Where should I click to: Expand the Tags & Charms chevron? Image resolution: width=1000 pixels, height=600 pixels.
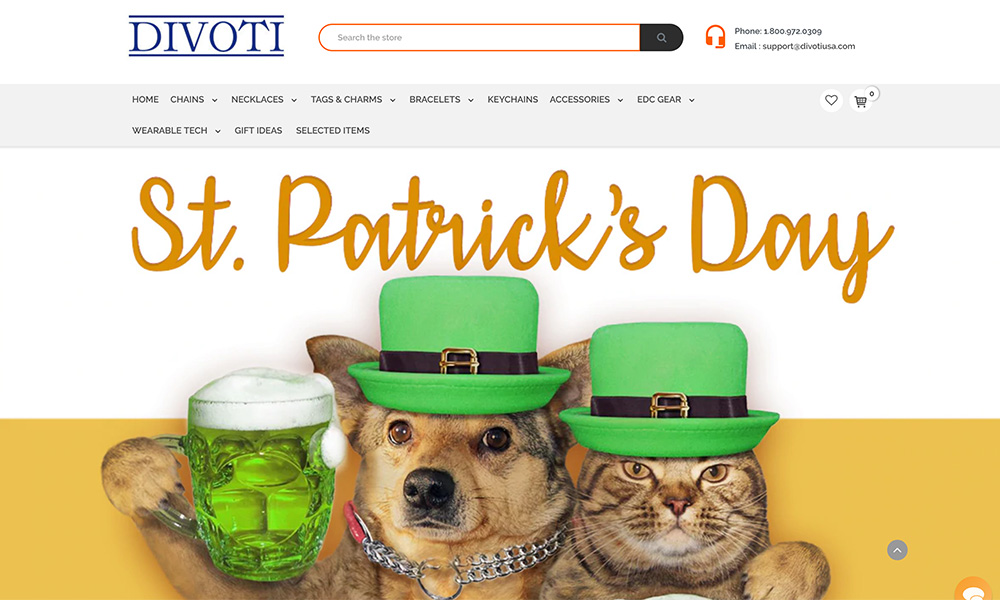pyautogui.click(x=393, y=100)
